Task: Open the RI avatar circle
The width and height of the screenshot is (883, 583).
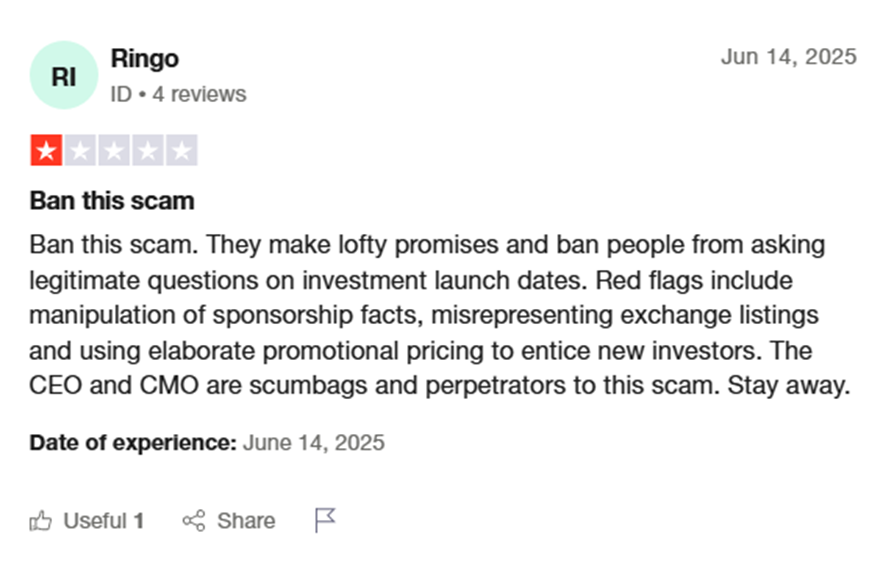Action: click(64, 75)
